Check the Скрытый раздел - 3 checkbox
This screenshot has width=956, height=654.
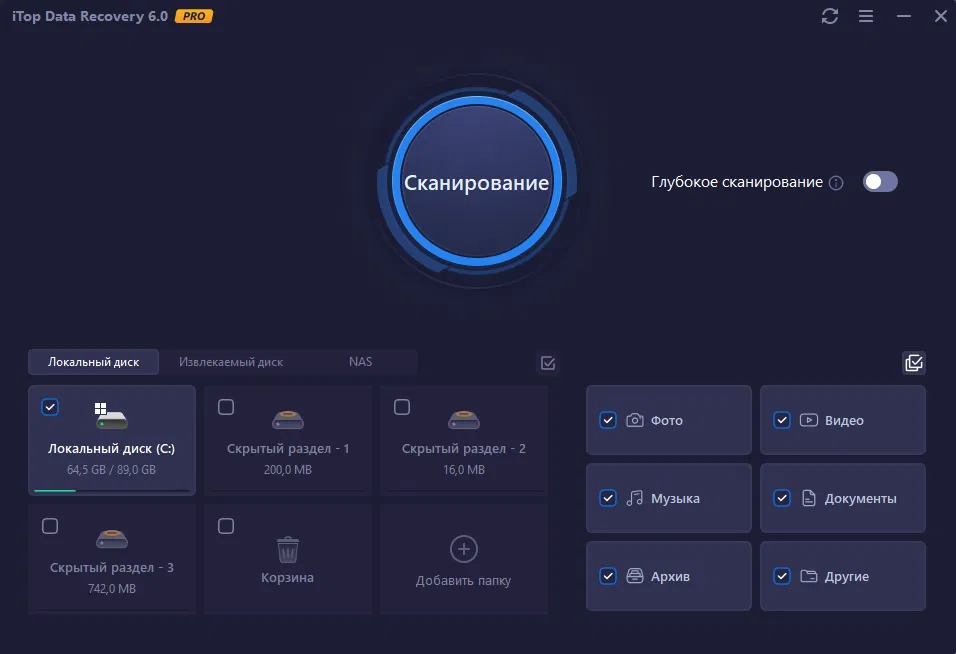(50, 526)
